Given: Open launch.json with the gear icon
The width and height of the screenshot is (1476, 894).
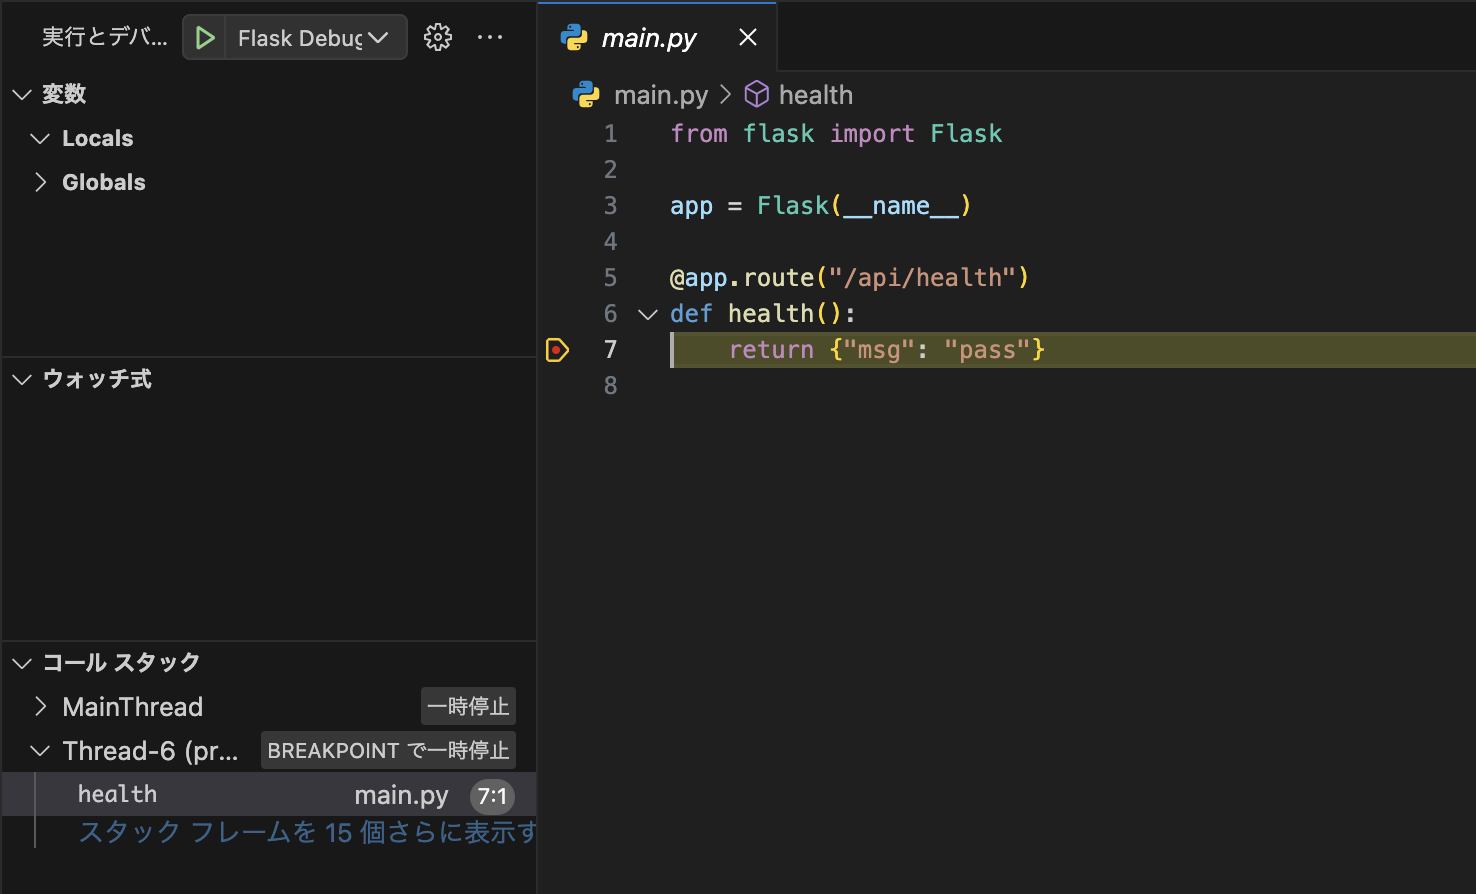Looking at the screenshot, I should [438, 38].
